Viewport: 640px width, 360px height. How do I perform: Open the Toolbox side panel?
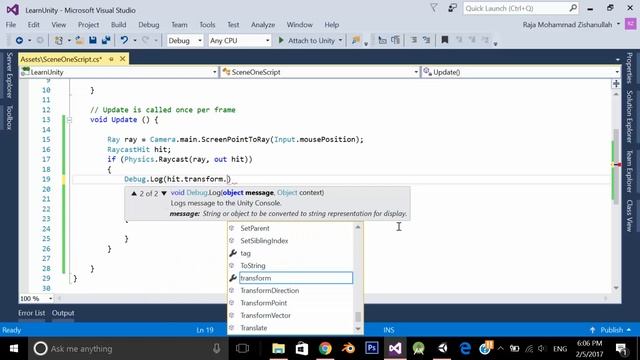click(x=9, y=118)
